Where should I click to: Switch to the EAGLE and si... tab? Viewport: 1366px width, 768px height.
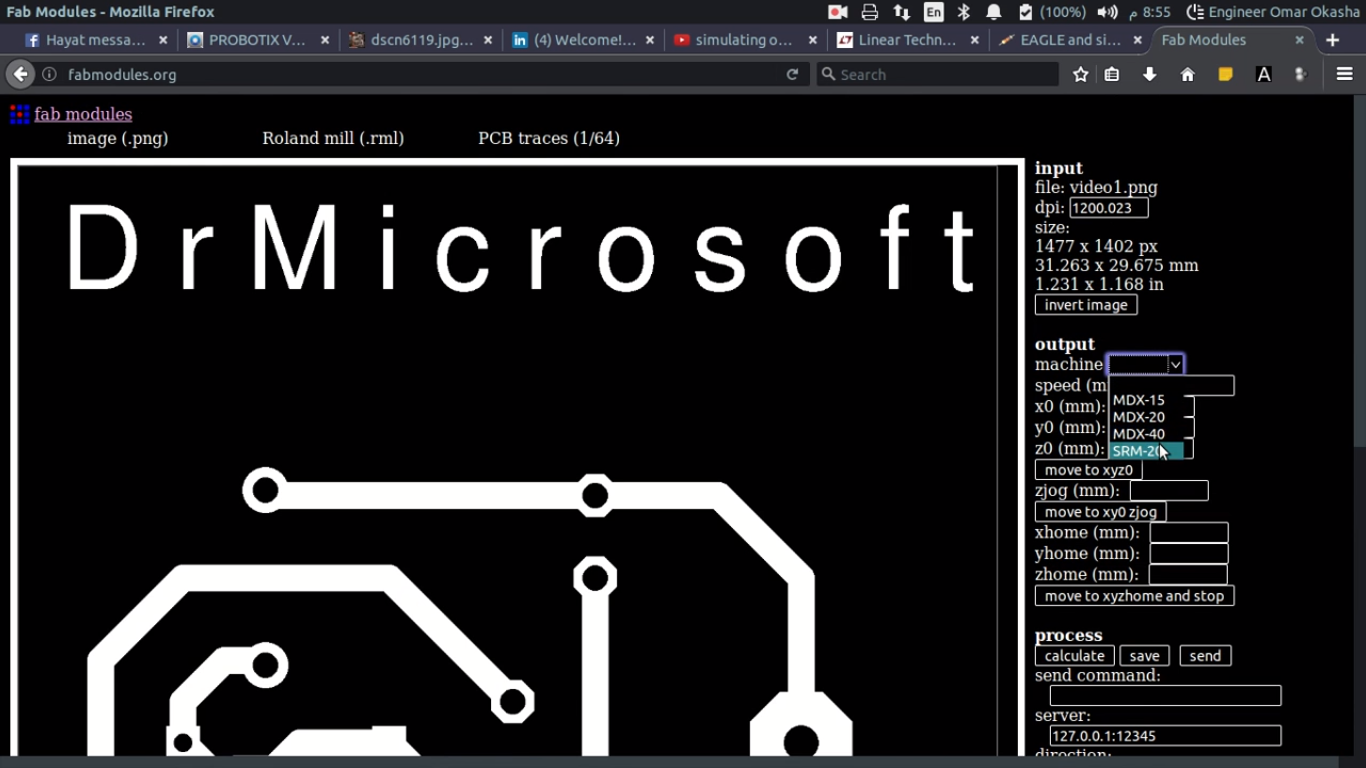pyautogui.click(x=1070, y=40)
